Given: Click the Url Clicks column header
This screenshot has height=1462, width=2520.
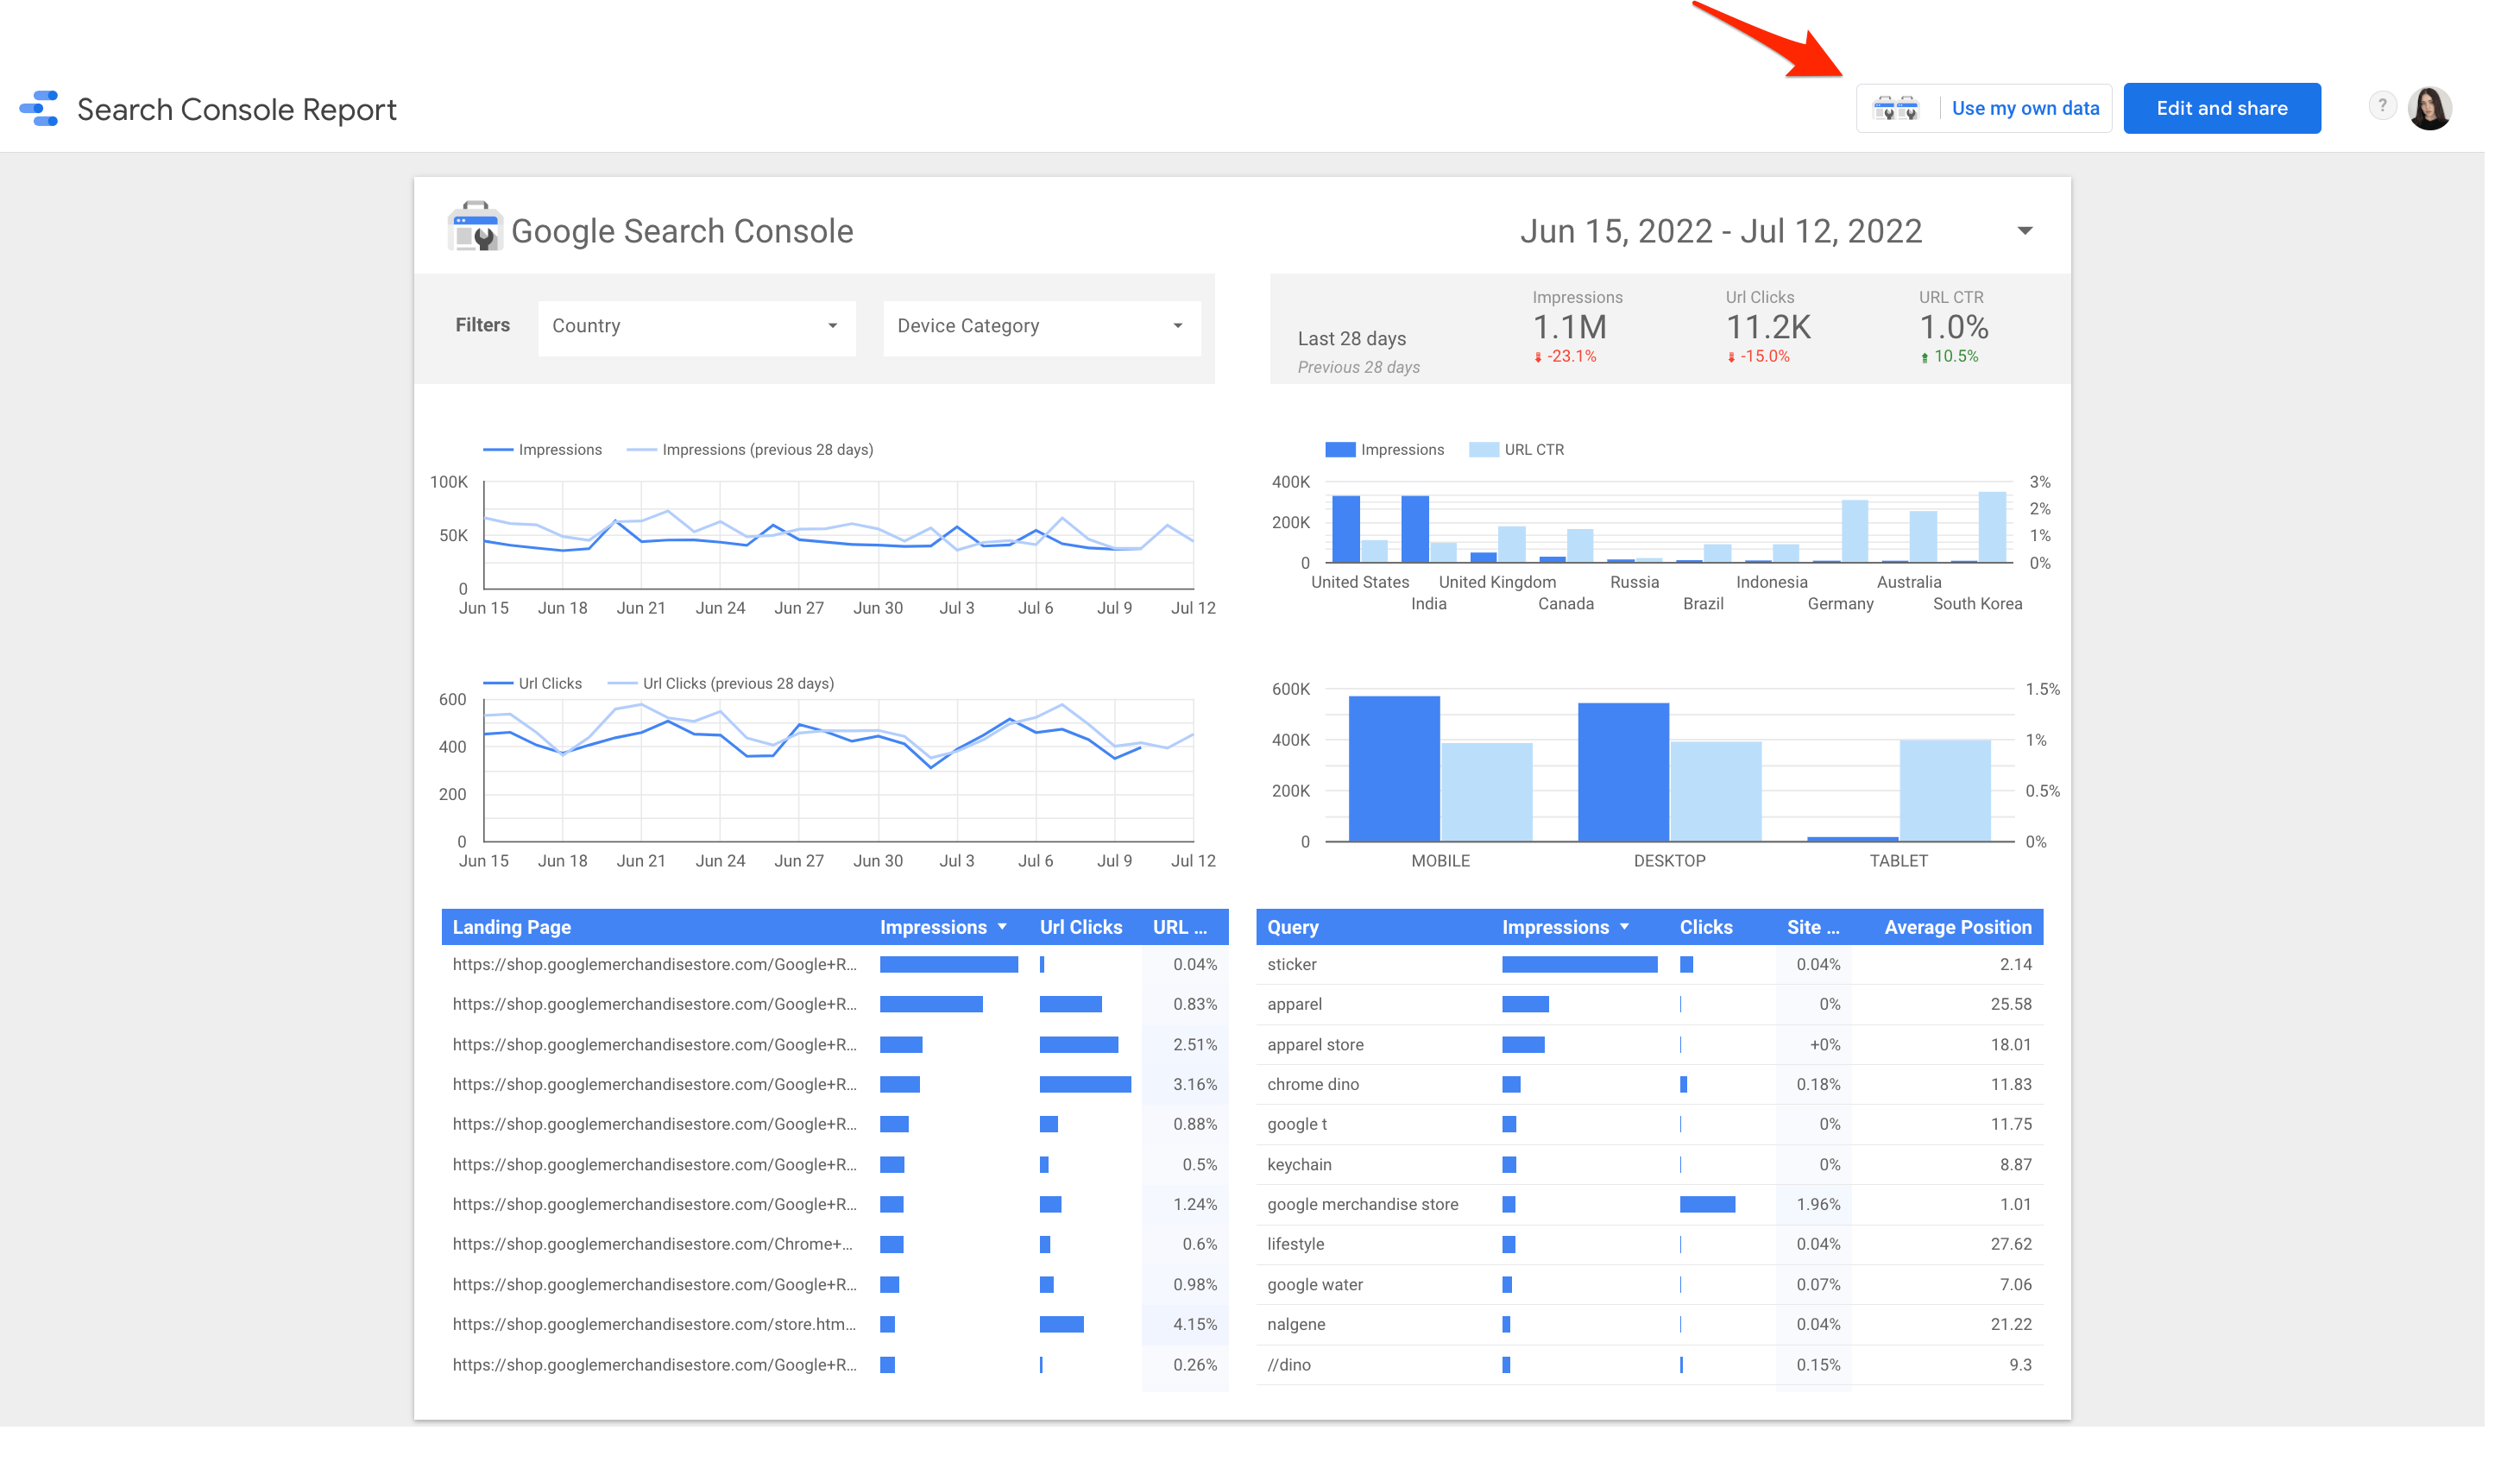Looking at the screenshot, I should (x=1080, y=927).
